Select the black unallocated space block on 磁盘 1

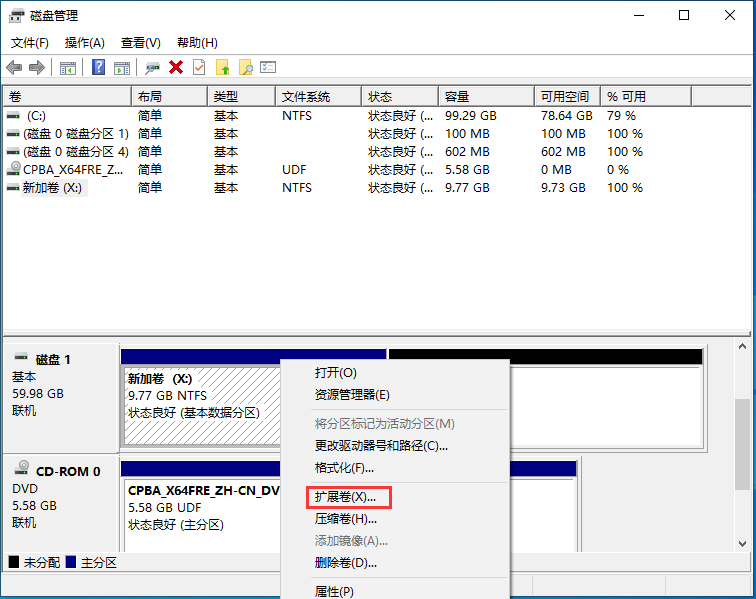605,405
